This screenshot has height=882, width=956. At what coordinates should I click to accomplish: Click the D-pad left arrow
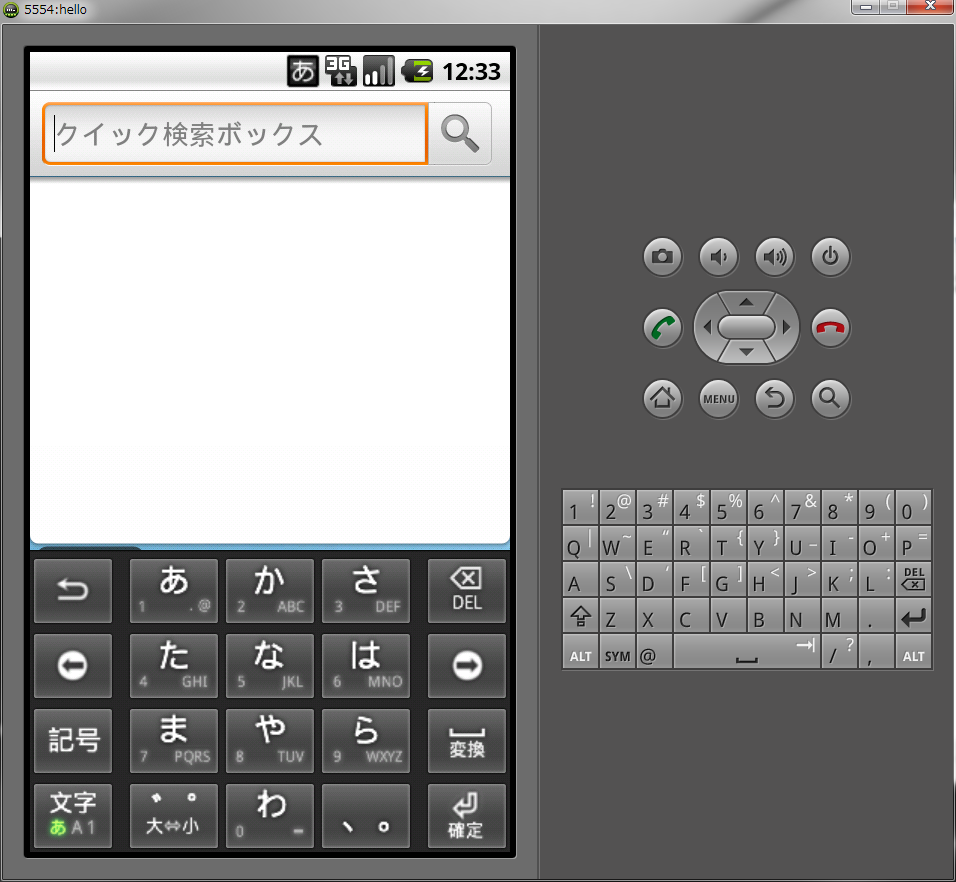(x=707, y=327)
